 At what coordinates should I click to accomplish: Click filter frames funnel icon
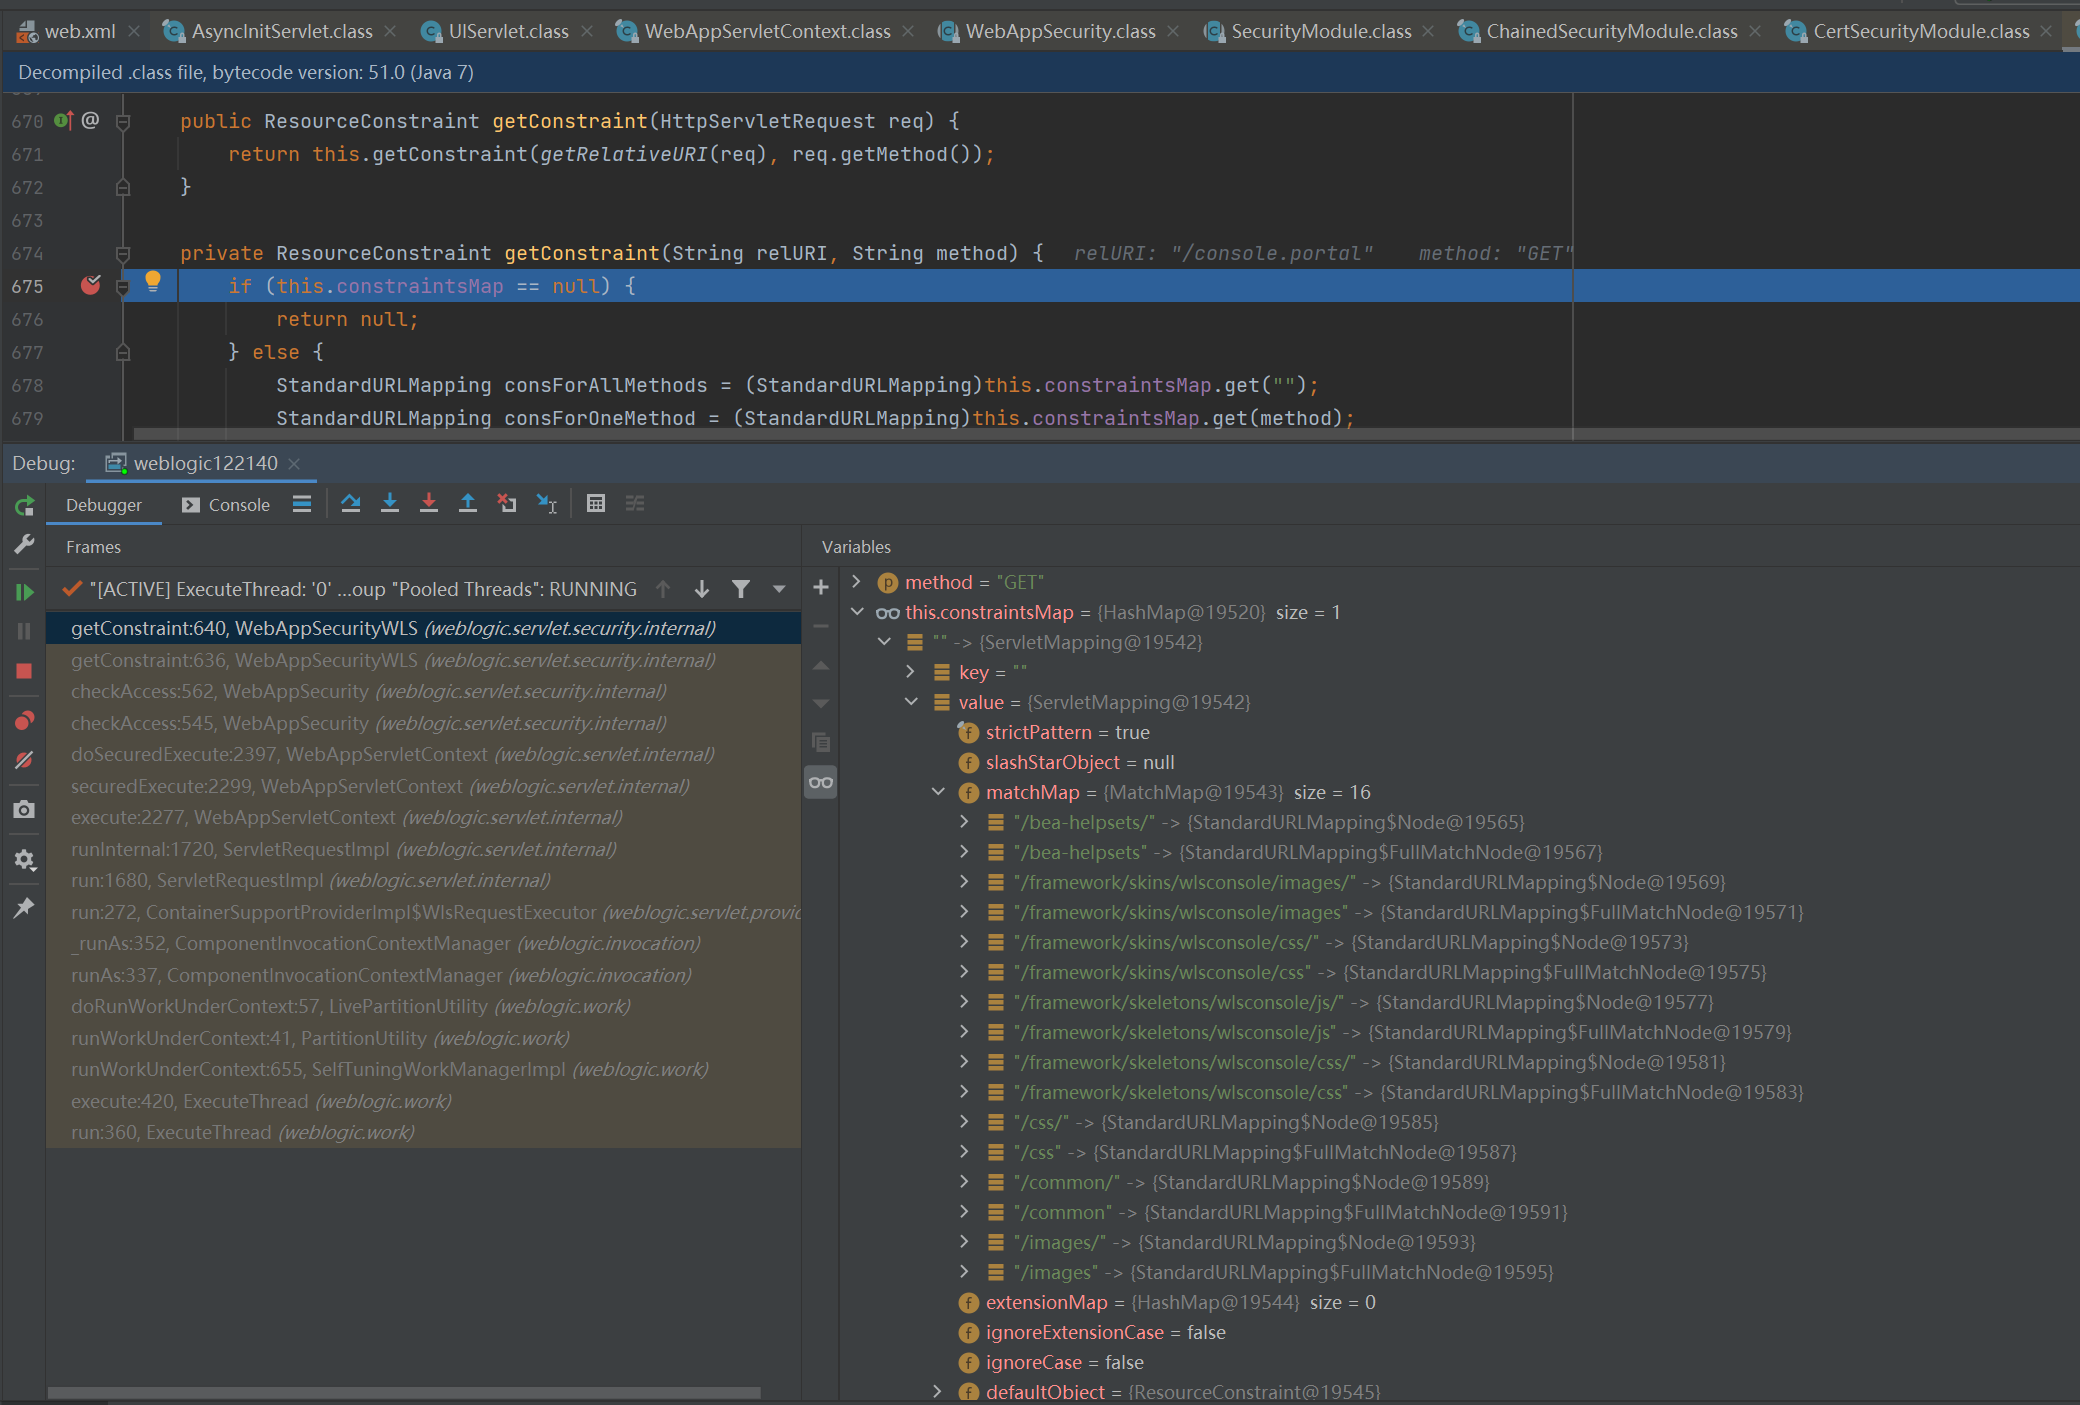741,589
